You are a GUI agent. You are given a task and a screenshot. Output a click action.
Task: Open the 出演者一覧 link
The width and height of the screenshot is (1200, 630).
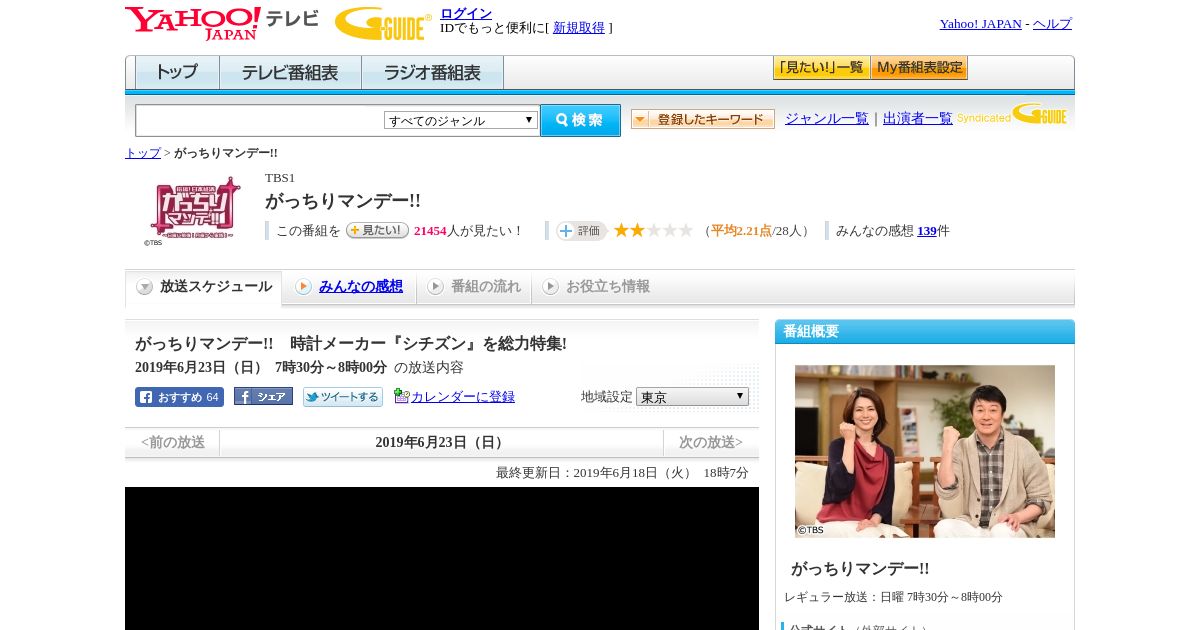[918, 118]
